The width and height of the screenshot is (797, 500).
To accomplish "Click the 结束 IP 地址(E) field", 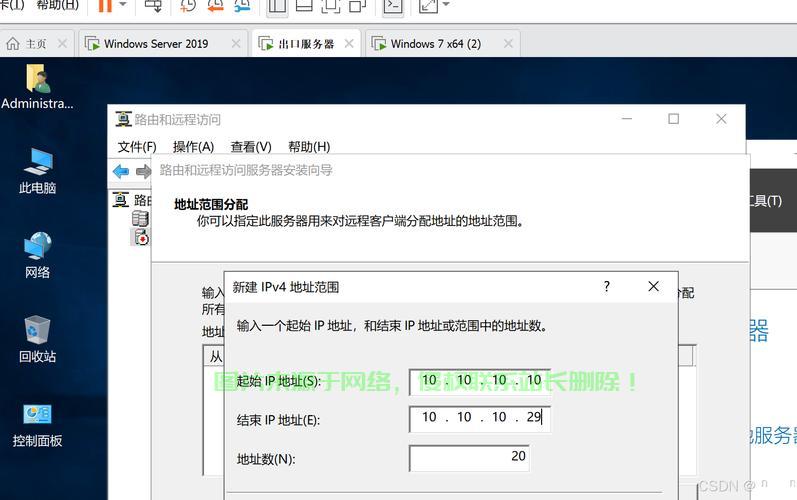I will click(480, 419).
